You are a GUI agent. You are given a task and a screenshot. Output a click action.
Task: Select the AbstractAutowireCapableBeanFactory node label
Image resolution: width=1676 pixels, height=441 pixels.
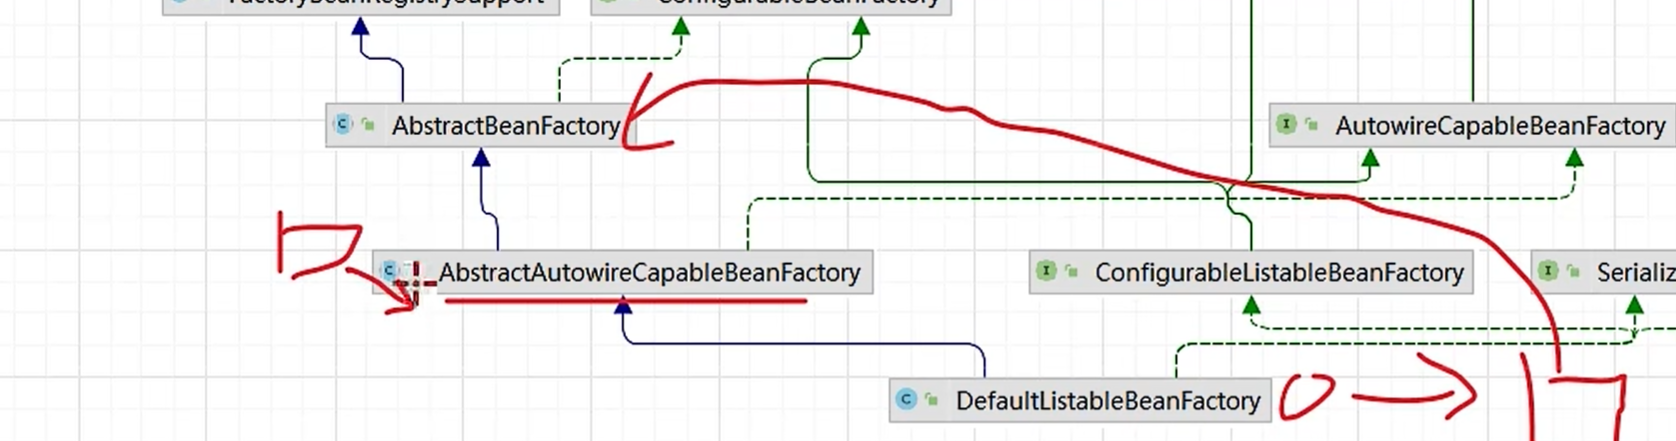click(x=649, y=272)
